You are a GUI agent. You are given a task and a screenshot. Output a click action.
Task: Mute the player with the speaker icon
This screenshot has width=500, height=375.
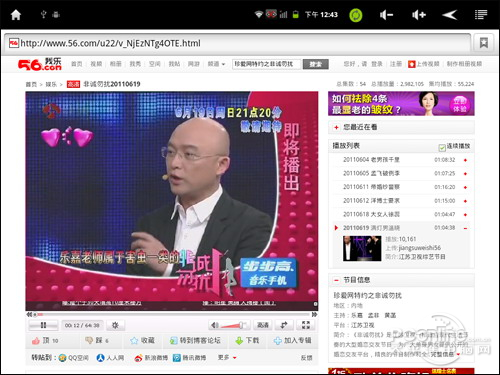215,325
